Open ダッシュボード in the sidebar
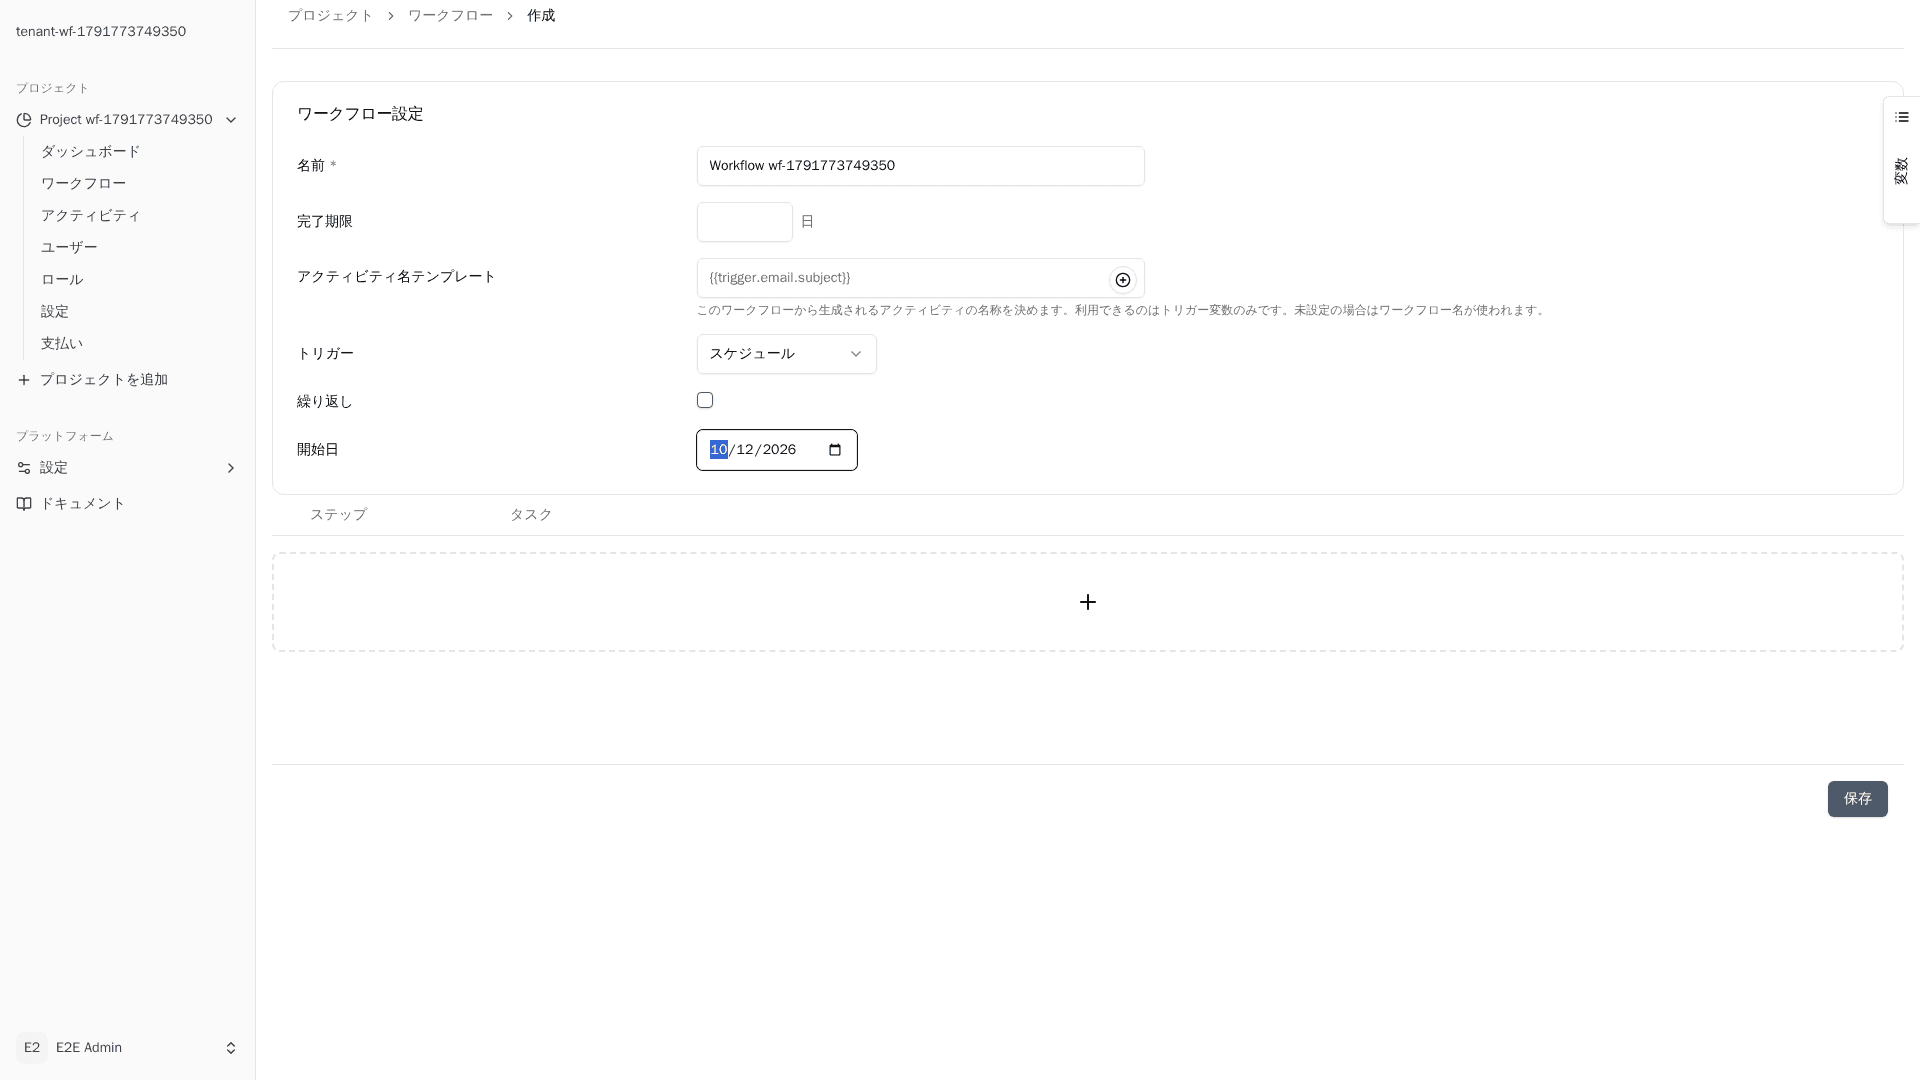The image size is (1920, 1080). pos(90,152)
